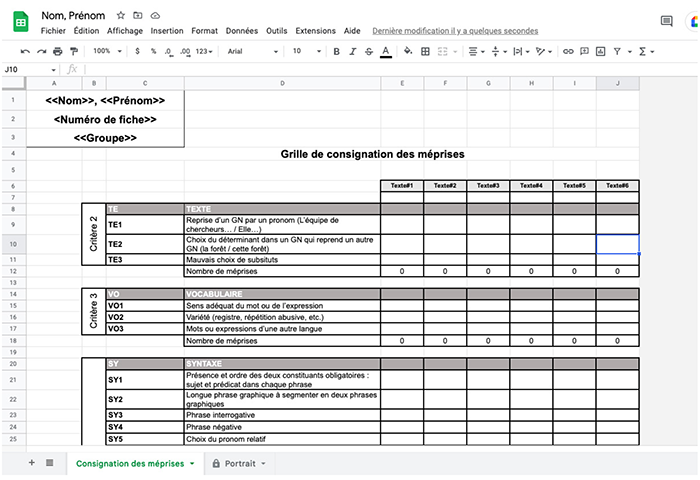Image resolution: width=700 pixels, height=480 pixels.
Task: Decrease decimal places icon
Action: (x=168, y=51)
